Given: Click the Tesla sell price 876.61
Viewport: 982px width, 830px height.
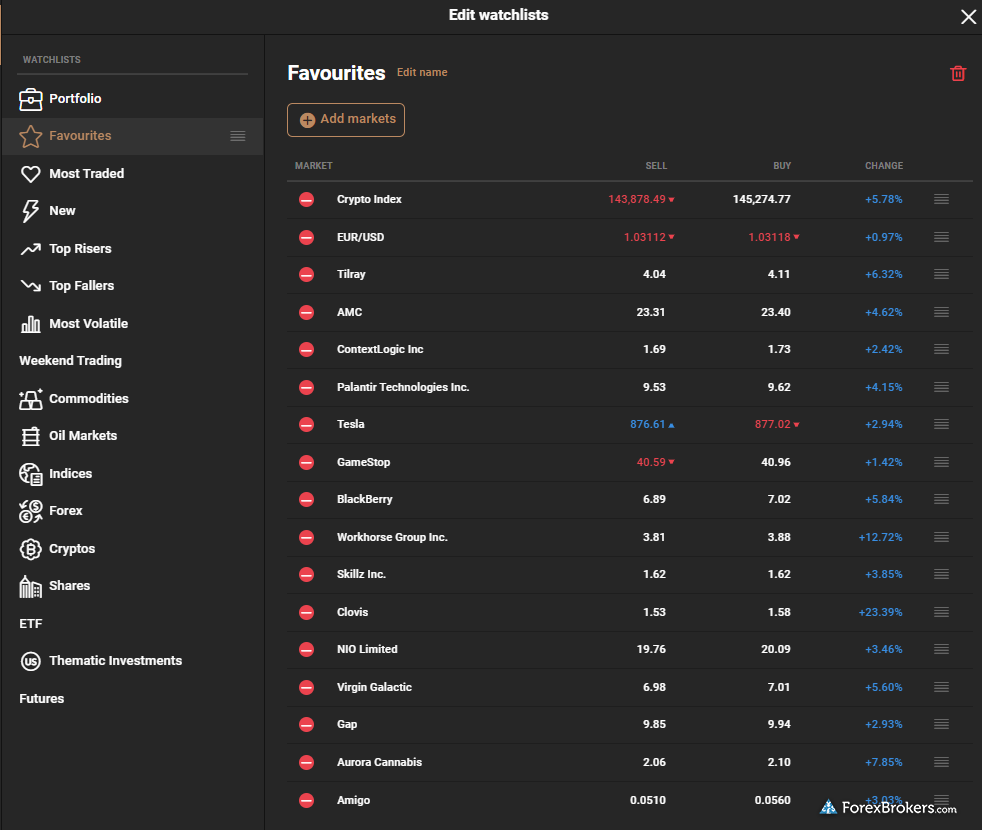Looking at the screenshot, I should click(648, 424).
